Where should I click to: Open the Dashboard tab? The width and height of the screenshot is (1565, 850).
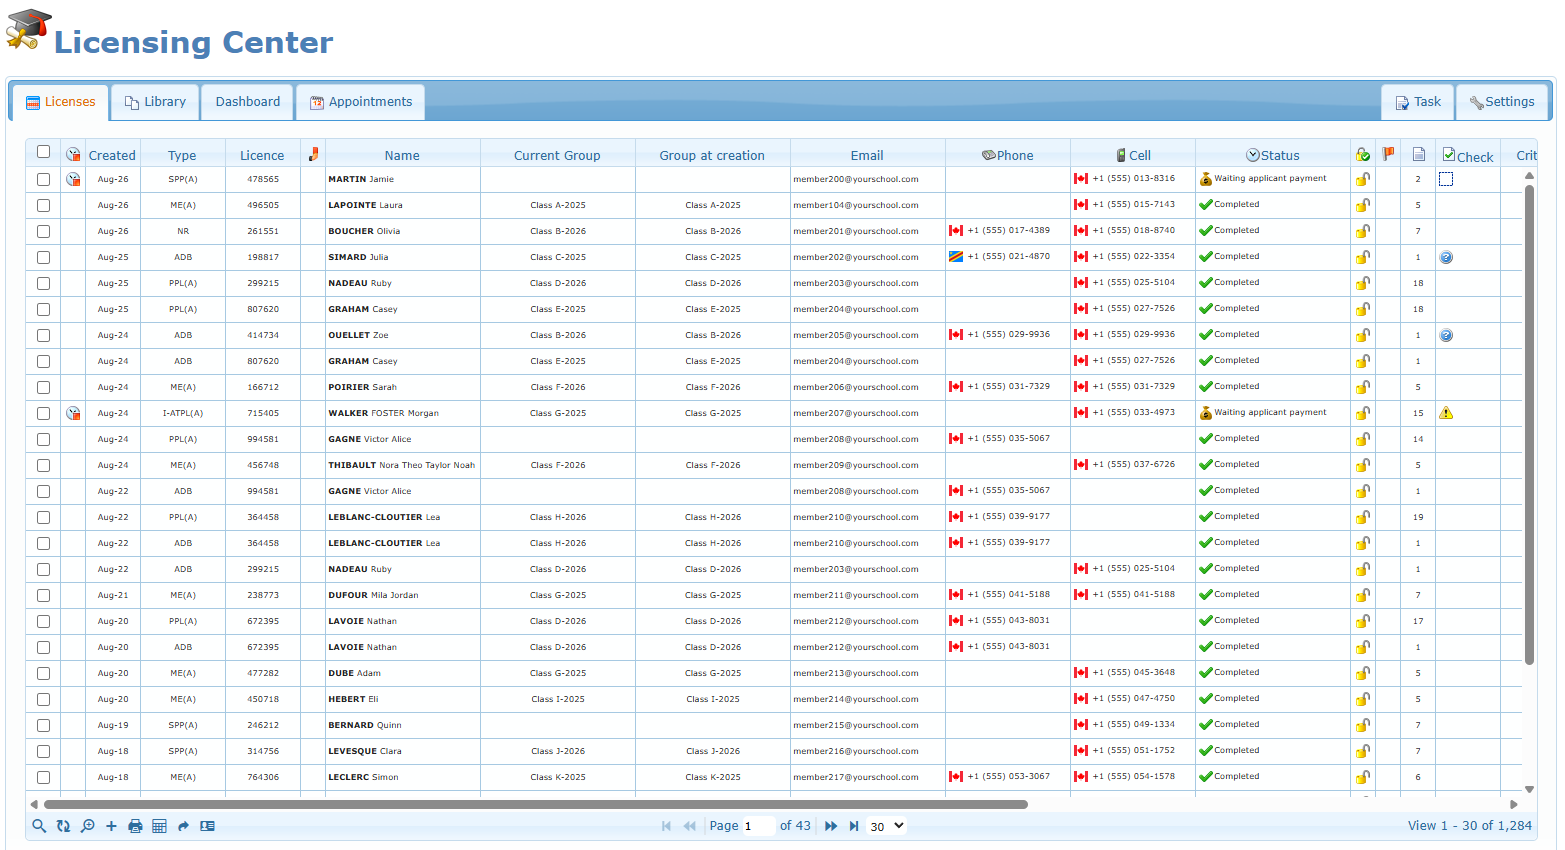pos(248,102)
